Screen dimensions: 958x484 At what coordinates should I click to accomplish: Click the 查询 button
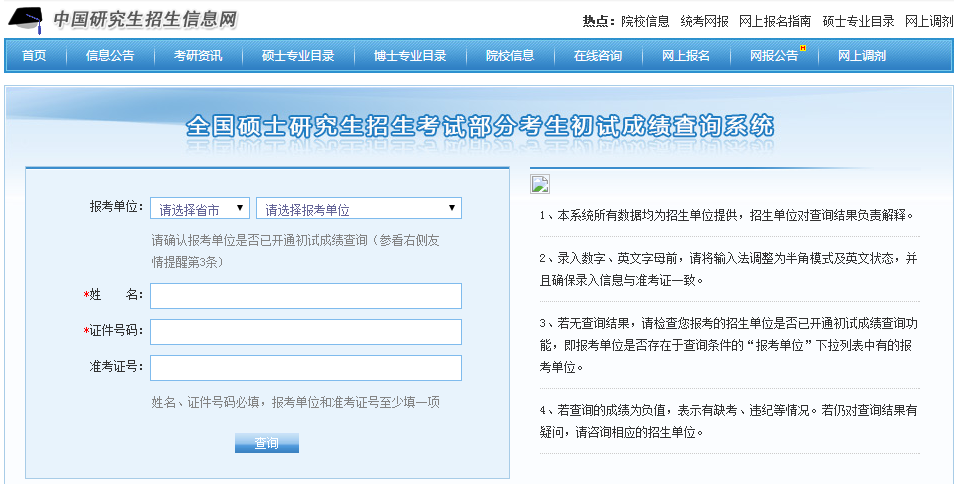click(267, 443)
